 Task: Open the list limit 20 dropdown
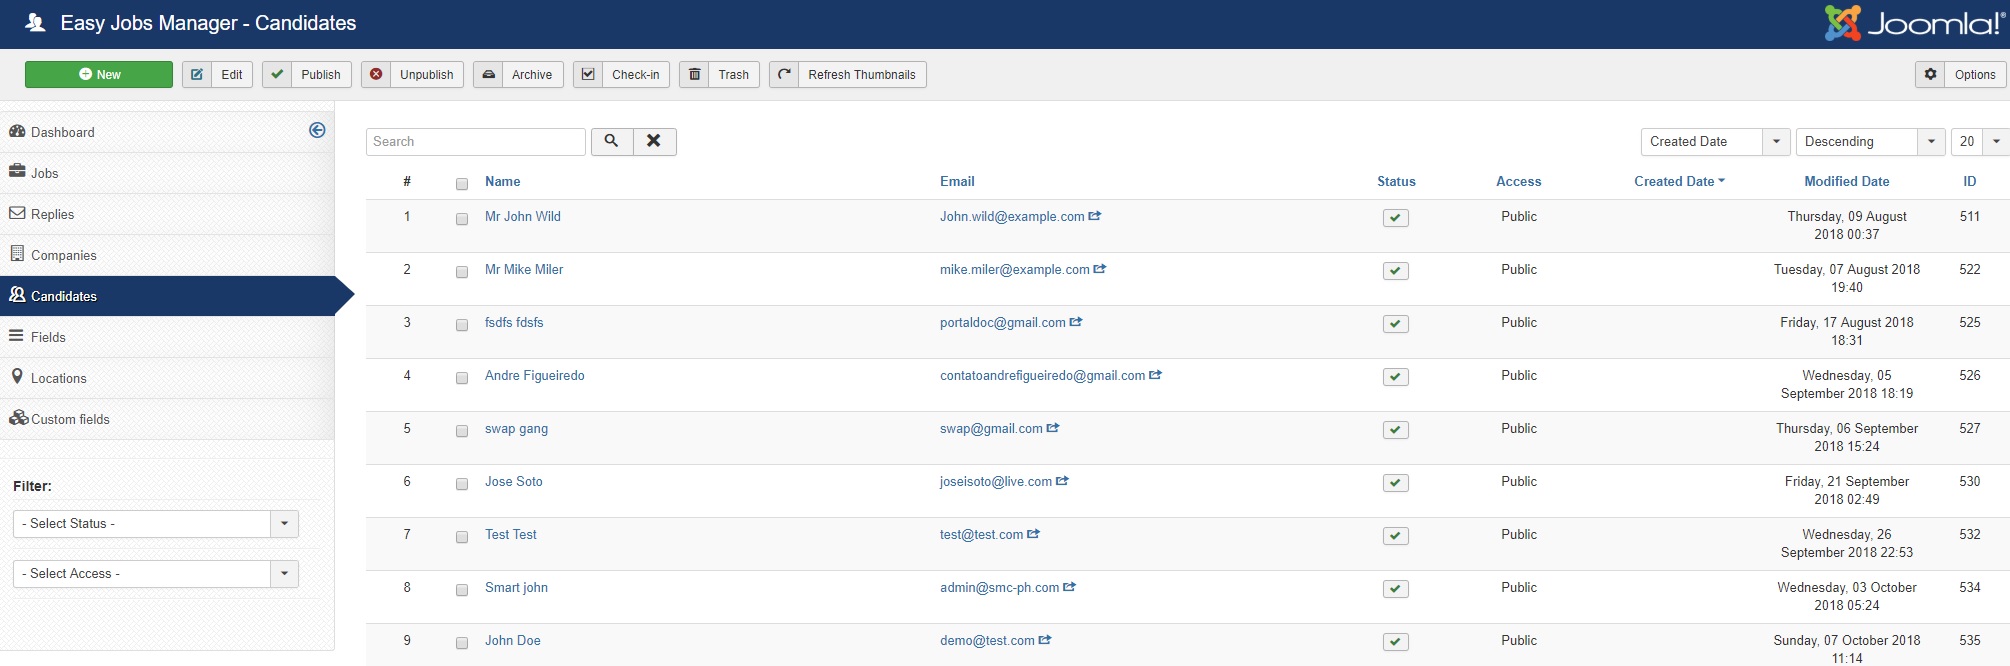click(1979, 142)
